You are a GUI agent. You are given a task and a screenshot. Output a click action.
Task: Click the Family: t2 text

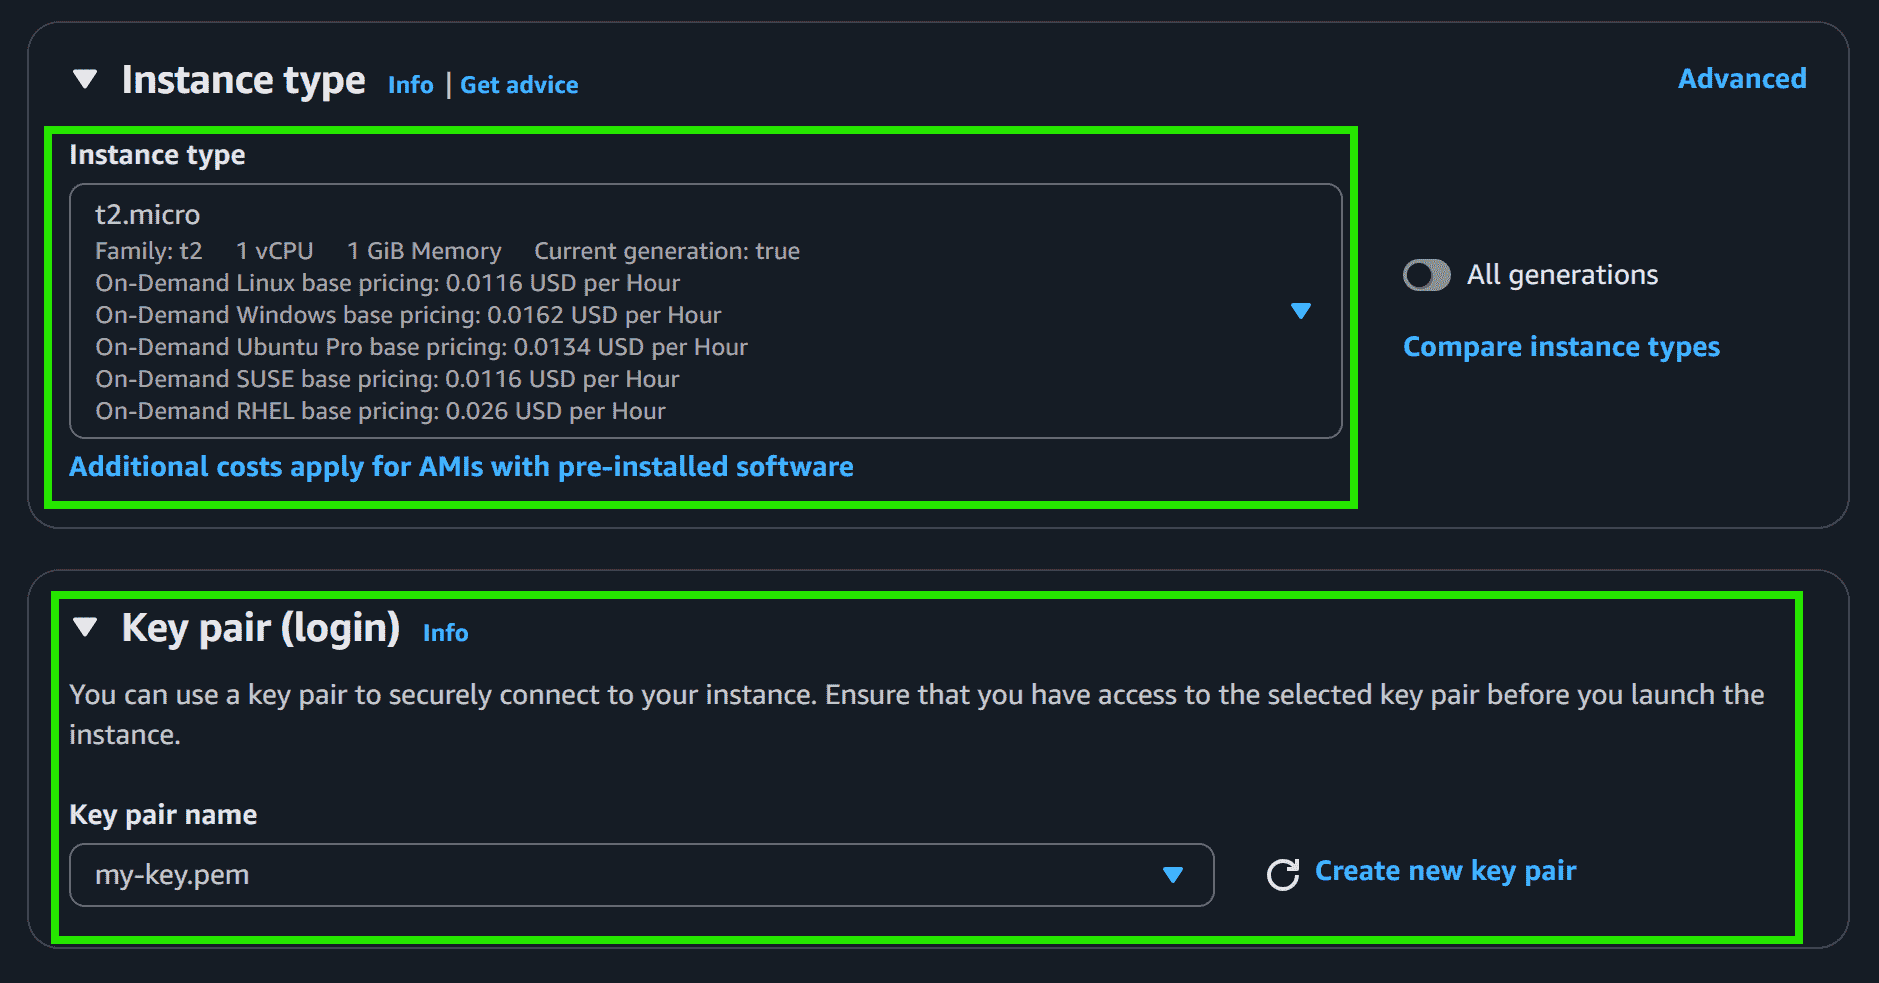coord(149,251)
